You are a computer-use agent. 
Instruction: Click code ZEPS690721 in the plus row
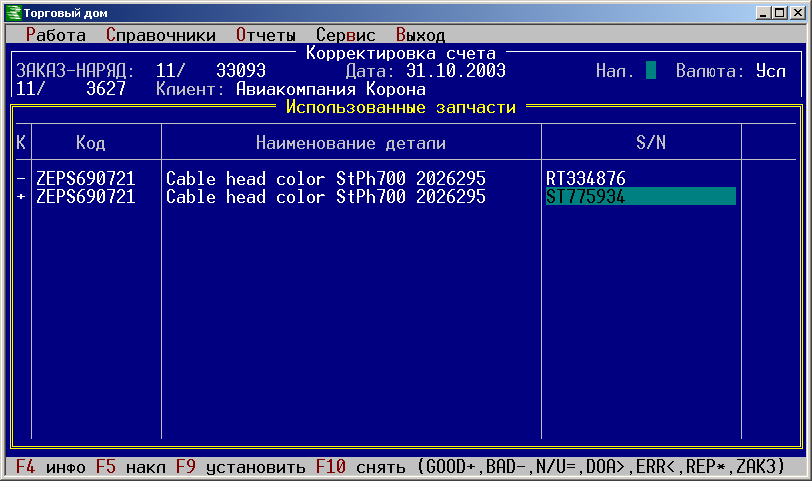pos(85,196)
